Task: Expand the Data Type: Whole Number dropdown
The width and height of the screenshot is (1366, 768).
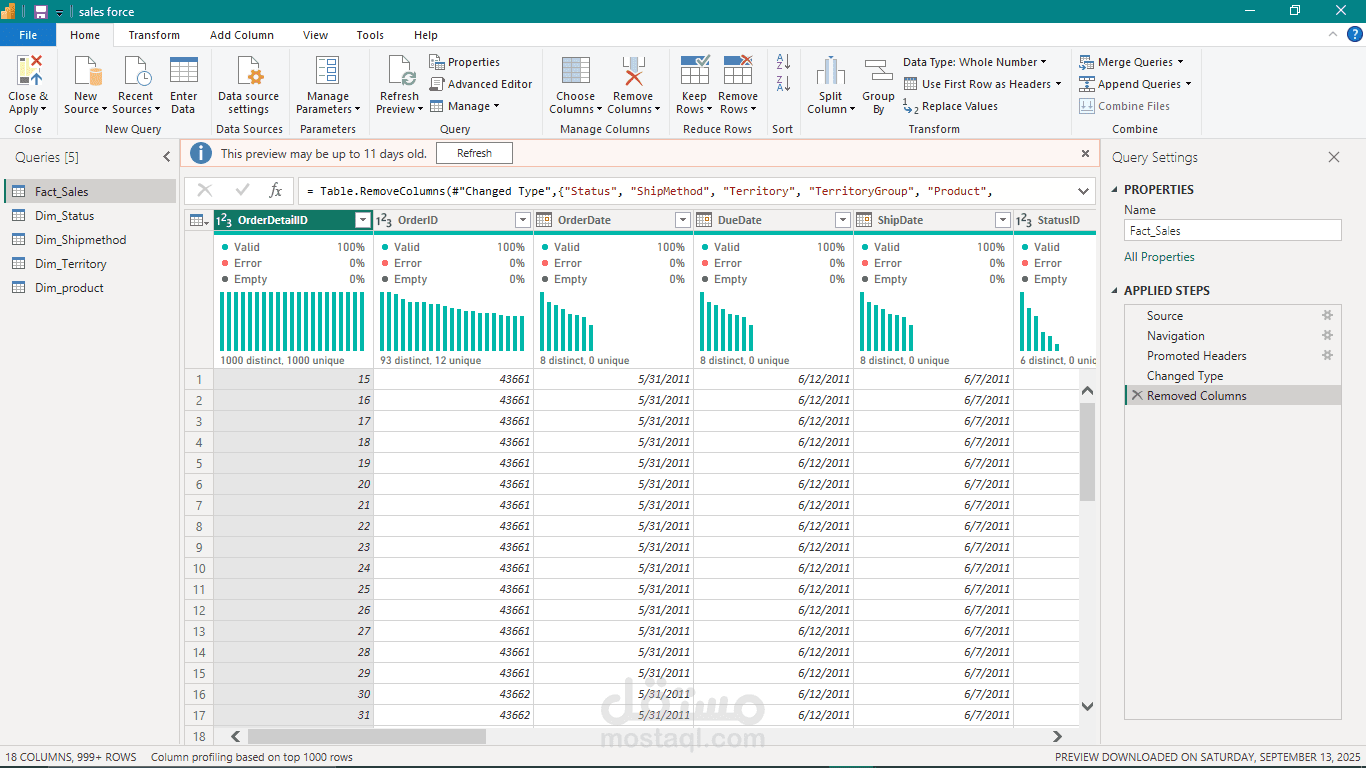Action: tap(974, 62)
